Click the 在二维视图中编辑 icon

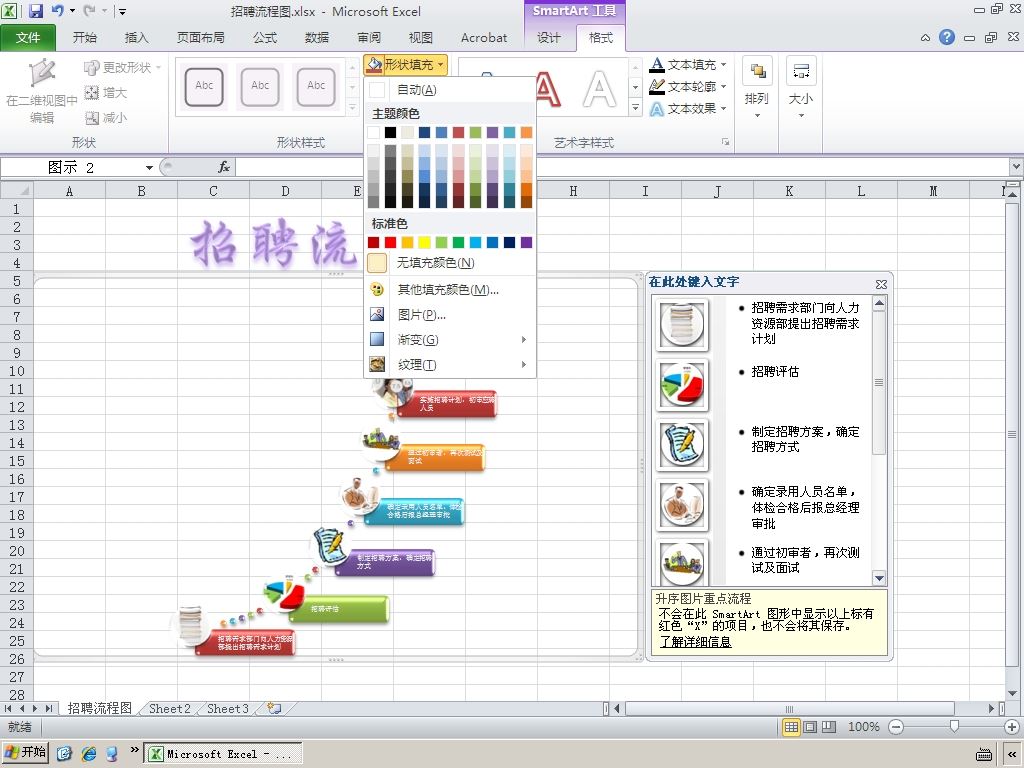[42, 73]
